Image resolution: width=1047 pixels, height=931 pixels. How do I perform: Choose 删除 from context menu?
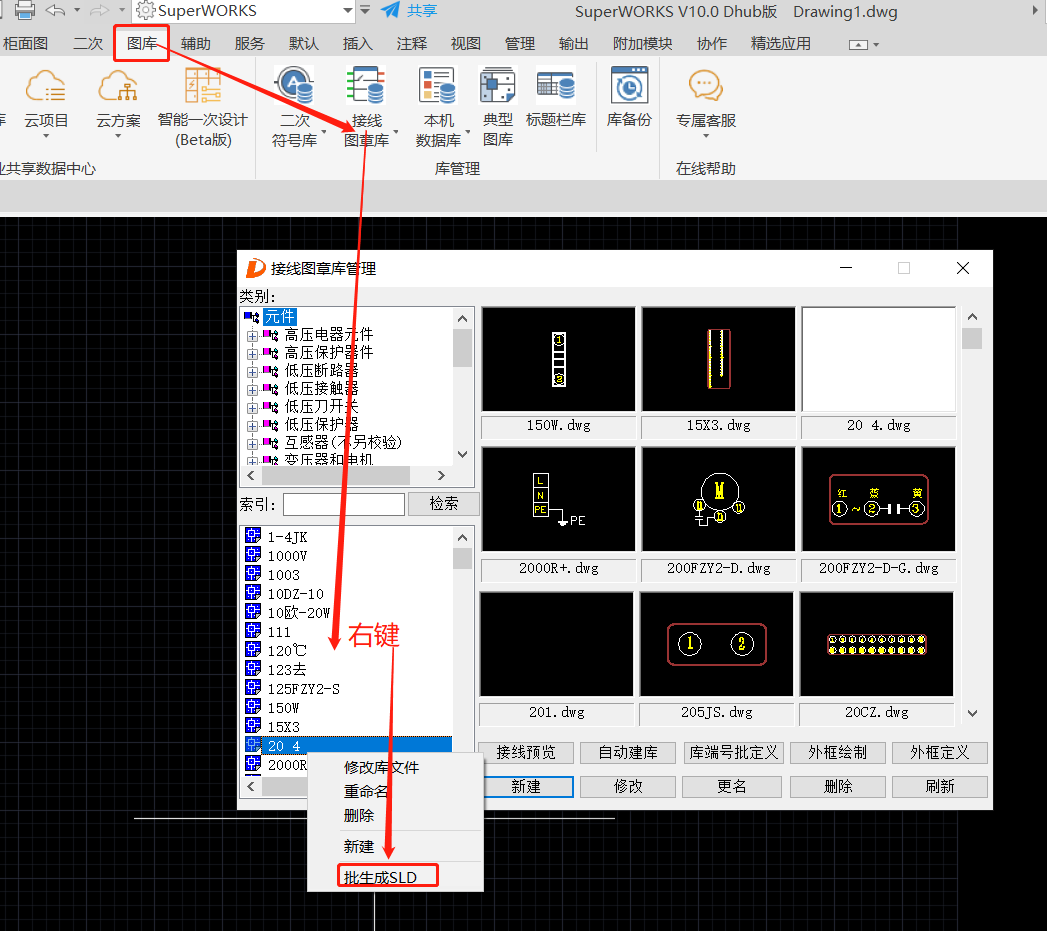359,815
